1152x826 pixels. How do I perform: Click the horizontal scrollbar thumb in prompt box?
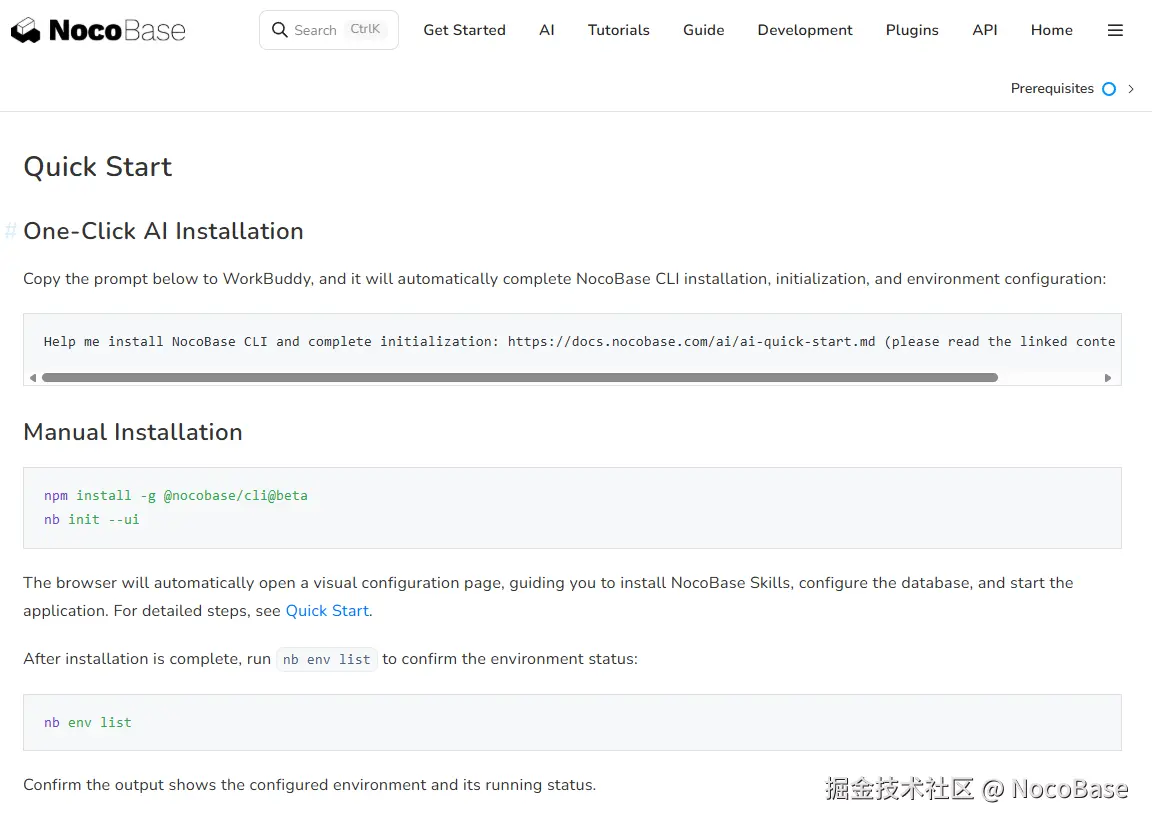click(519, 378)
